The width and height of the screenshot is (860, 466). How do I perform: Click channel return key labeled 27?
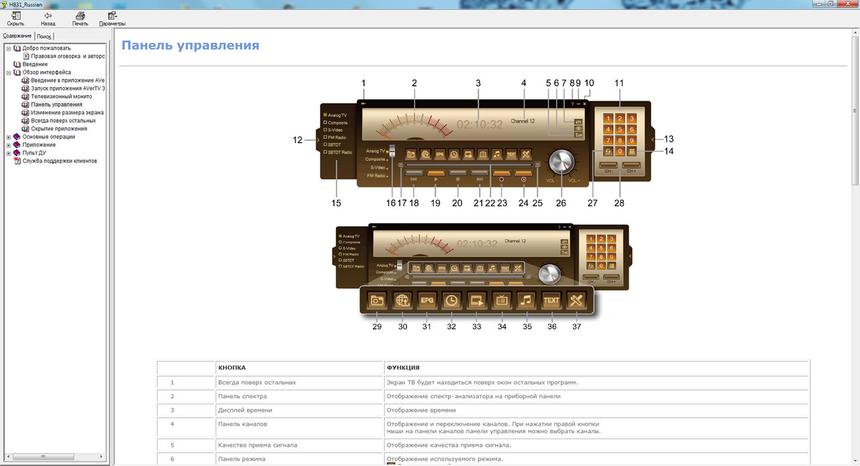(608, 151)
